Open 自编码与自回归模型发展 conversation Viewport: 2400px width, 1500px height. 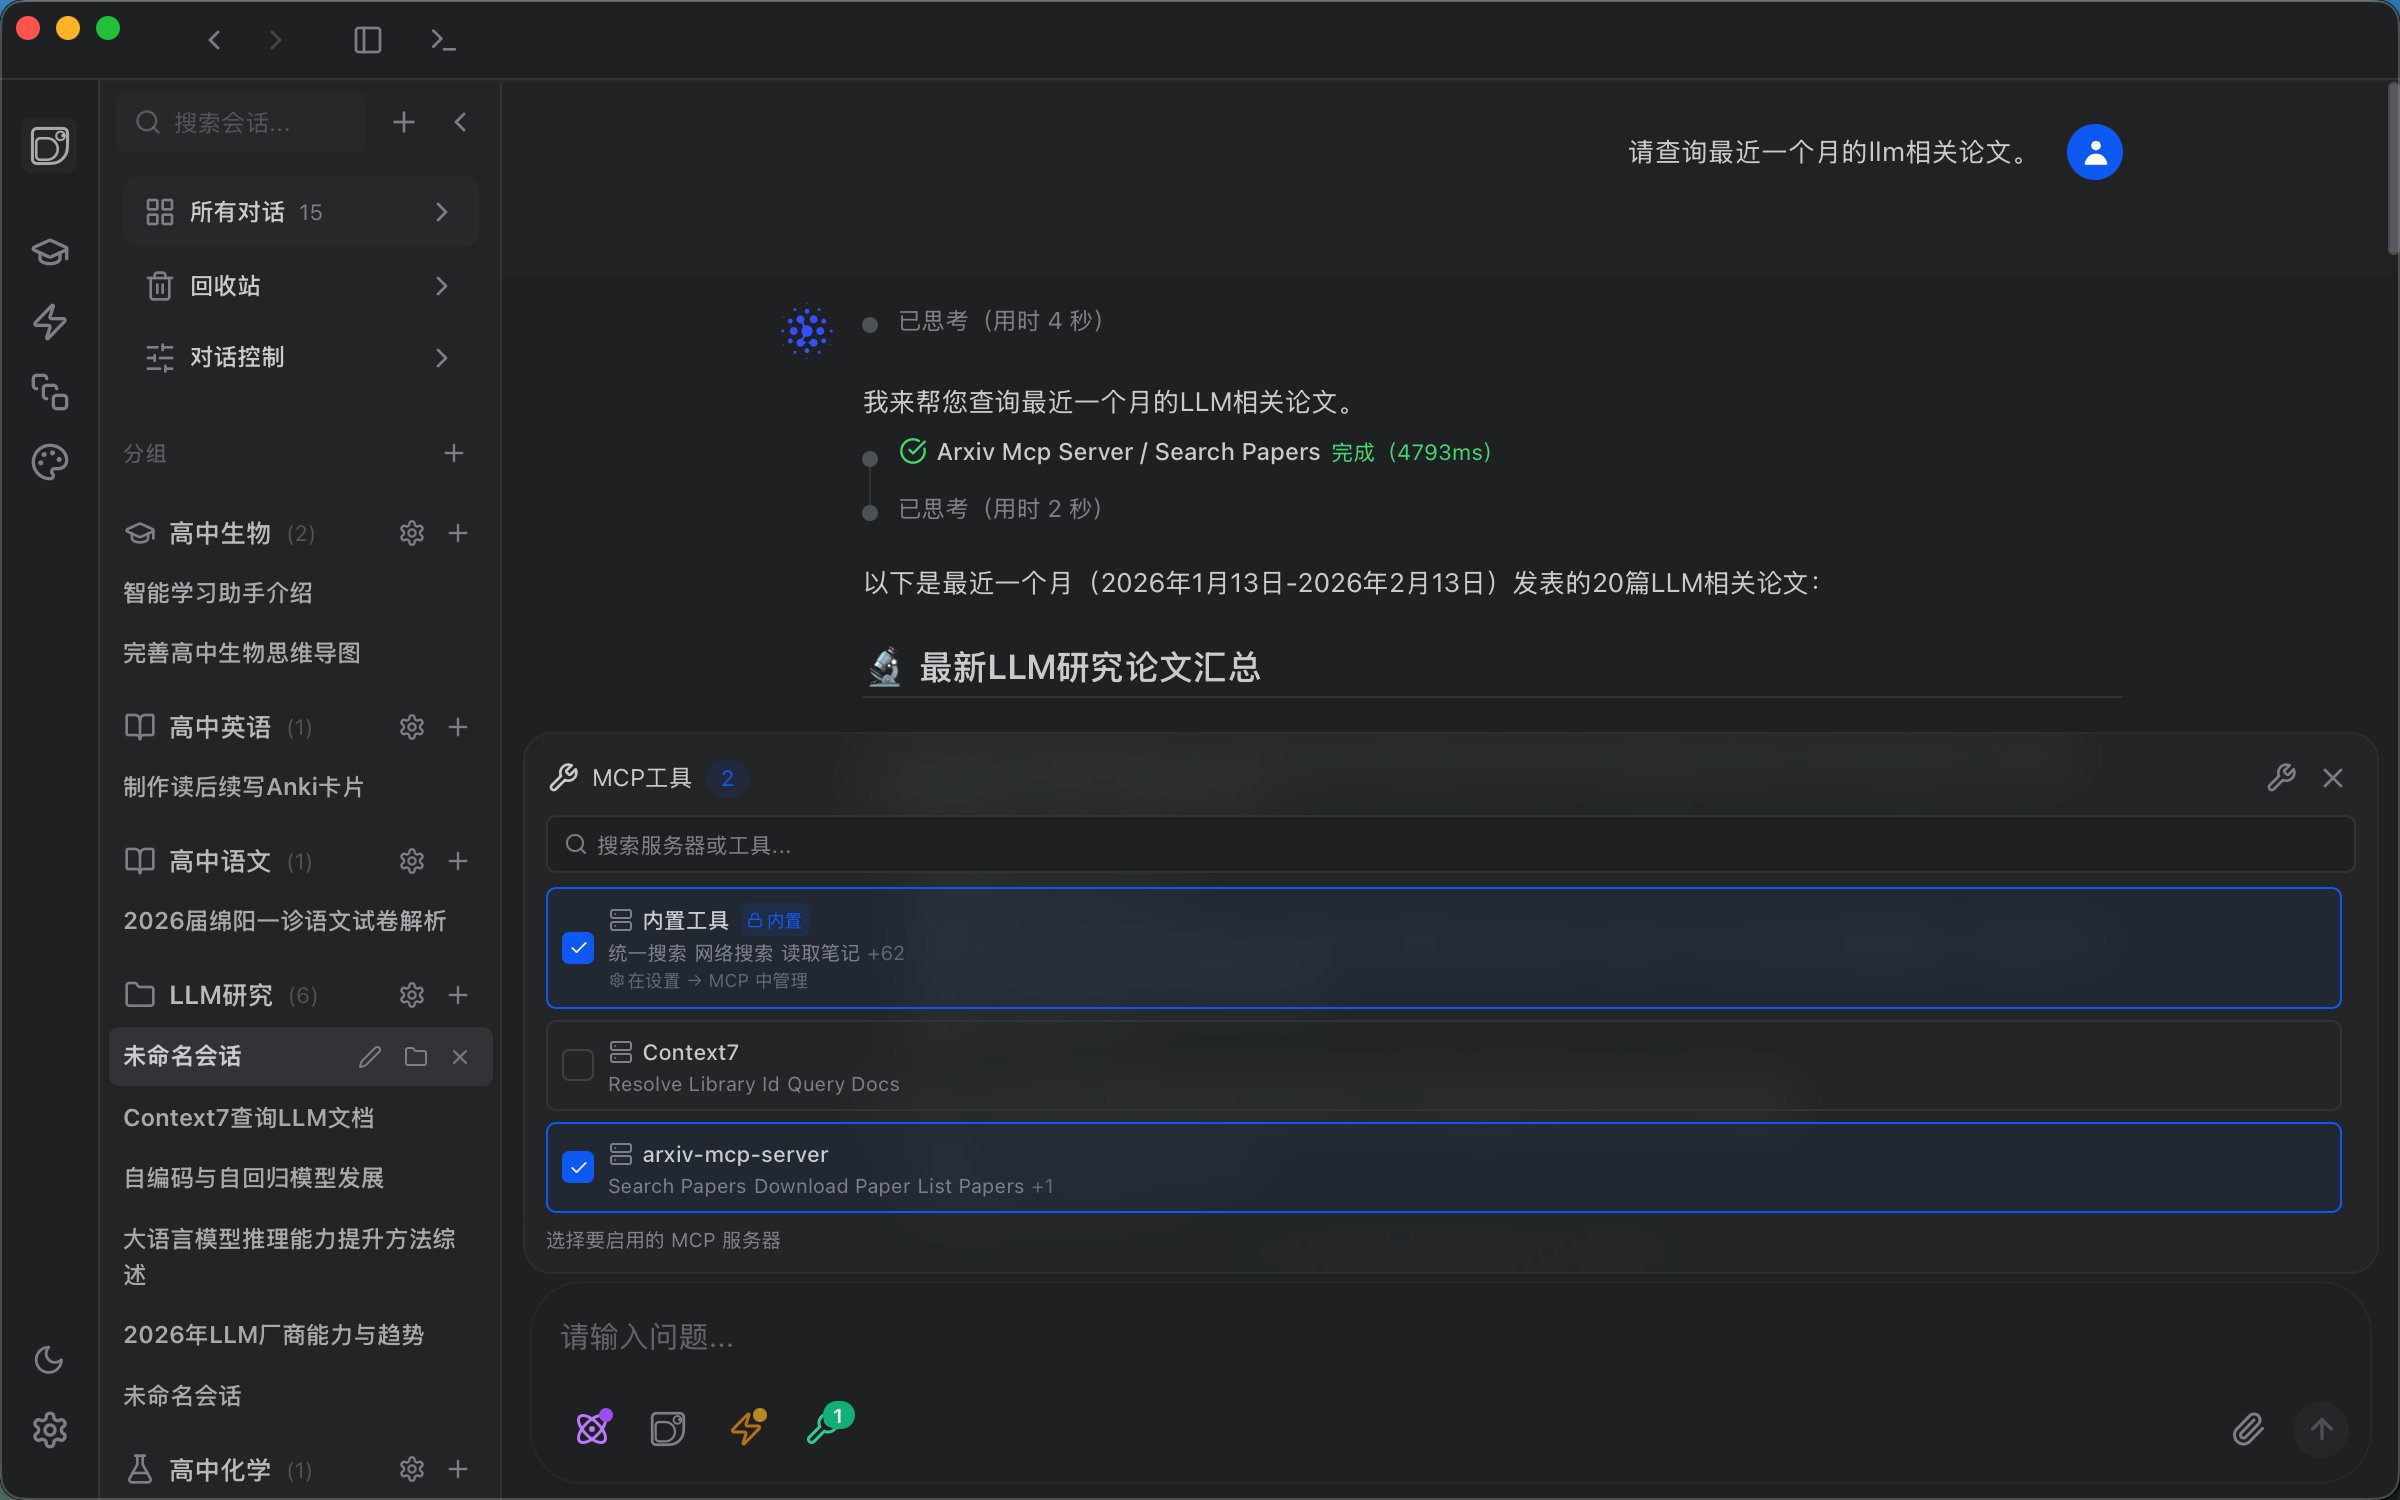[x=253, y=1178]
